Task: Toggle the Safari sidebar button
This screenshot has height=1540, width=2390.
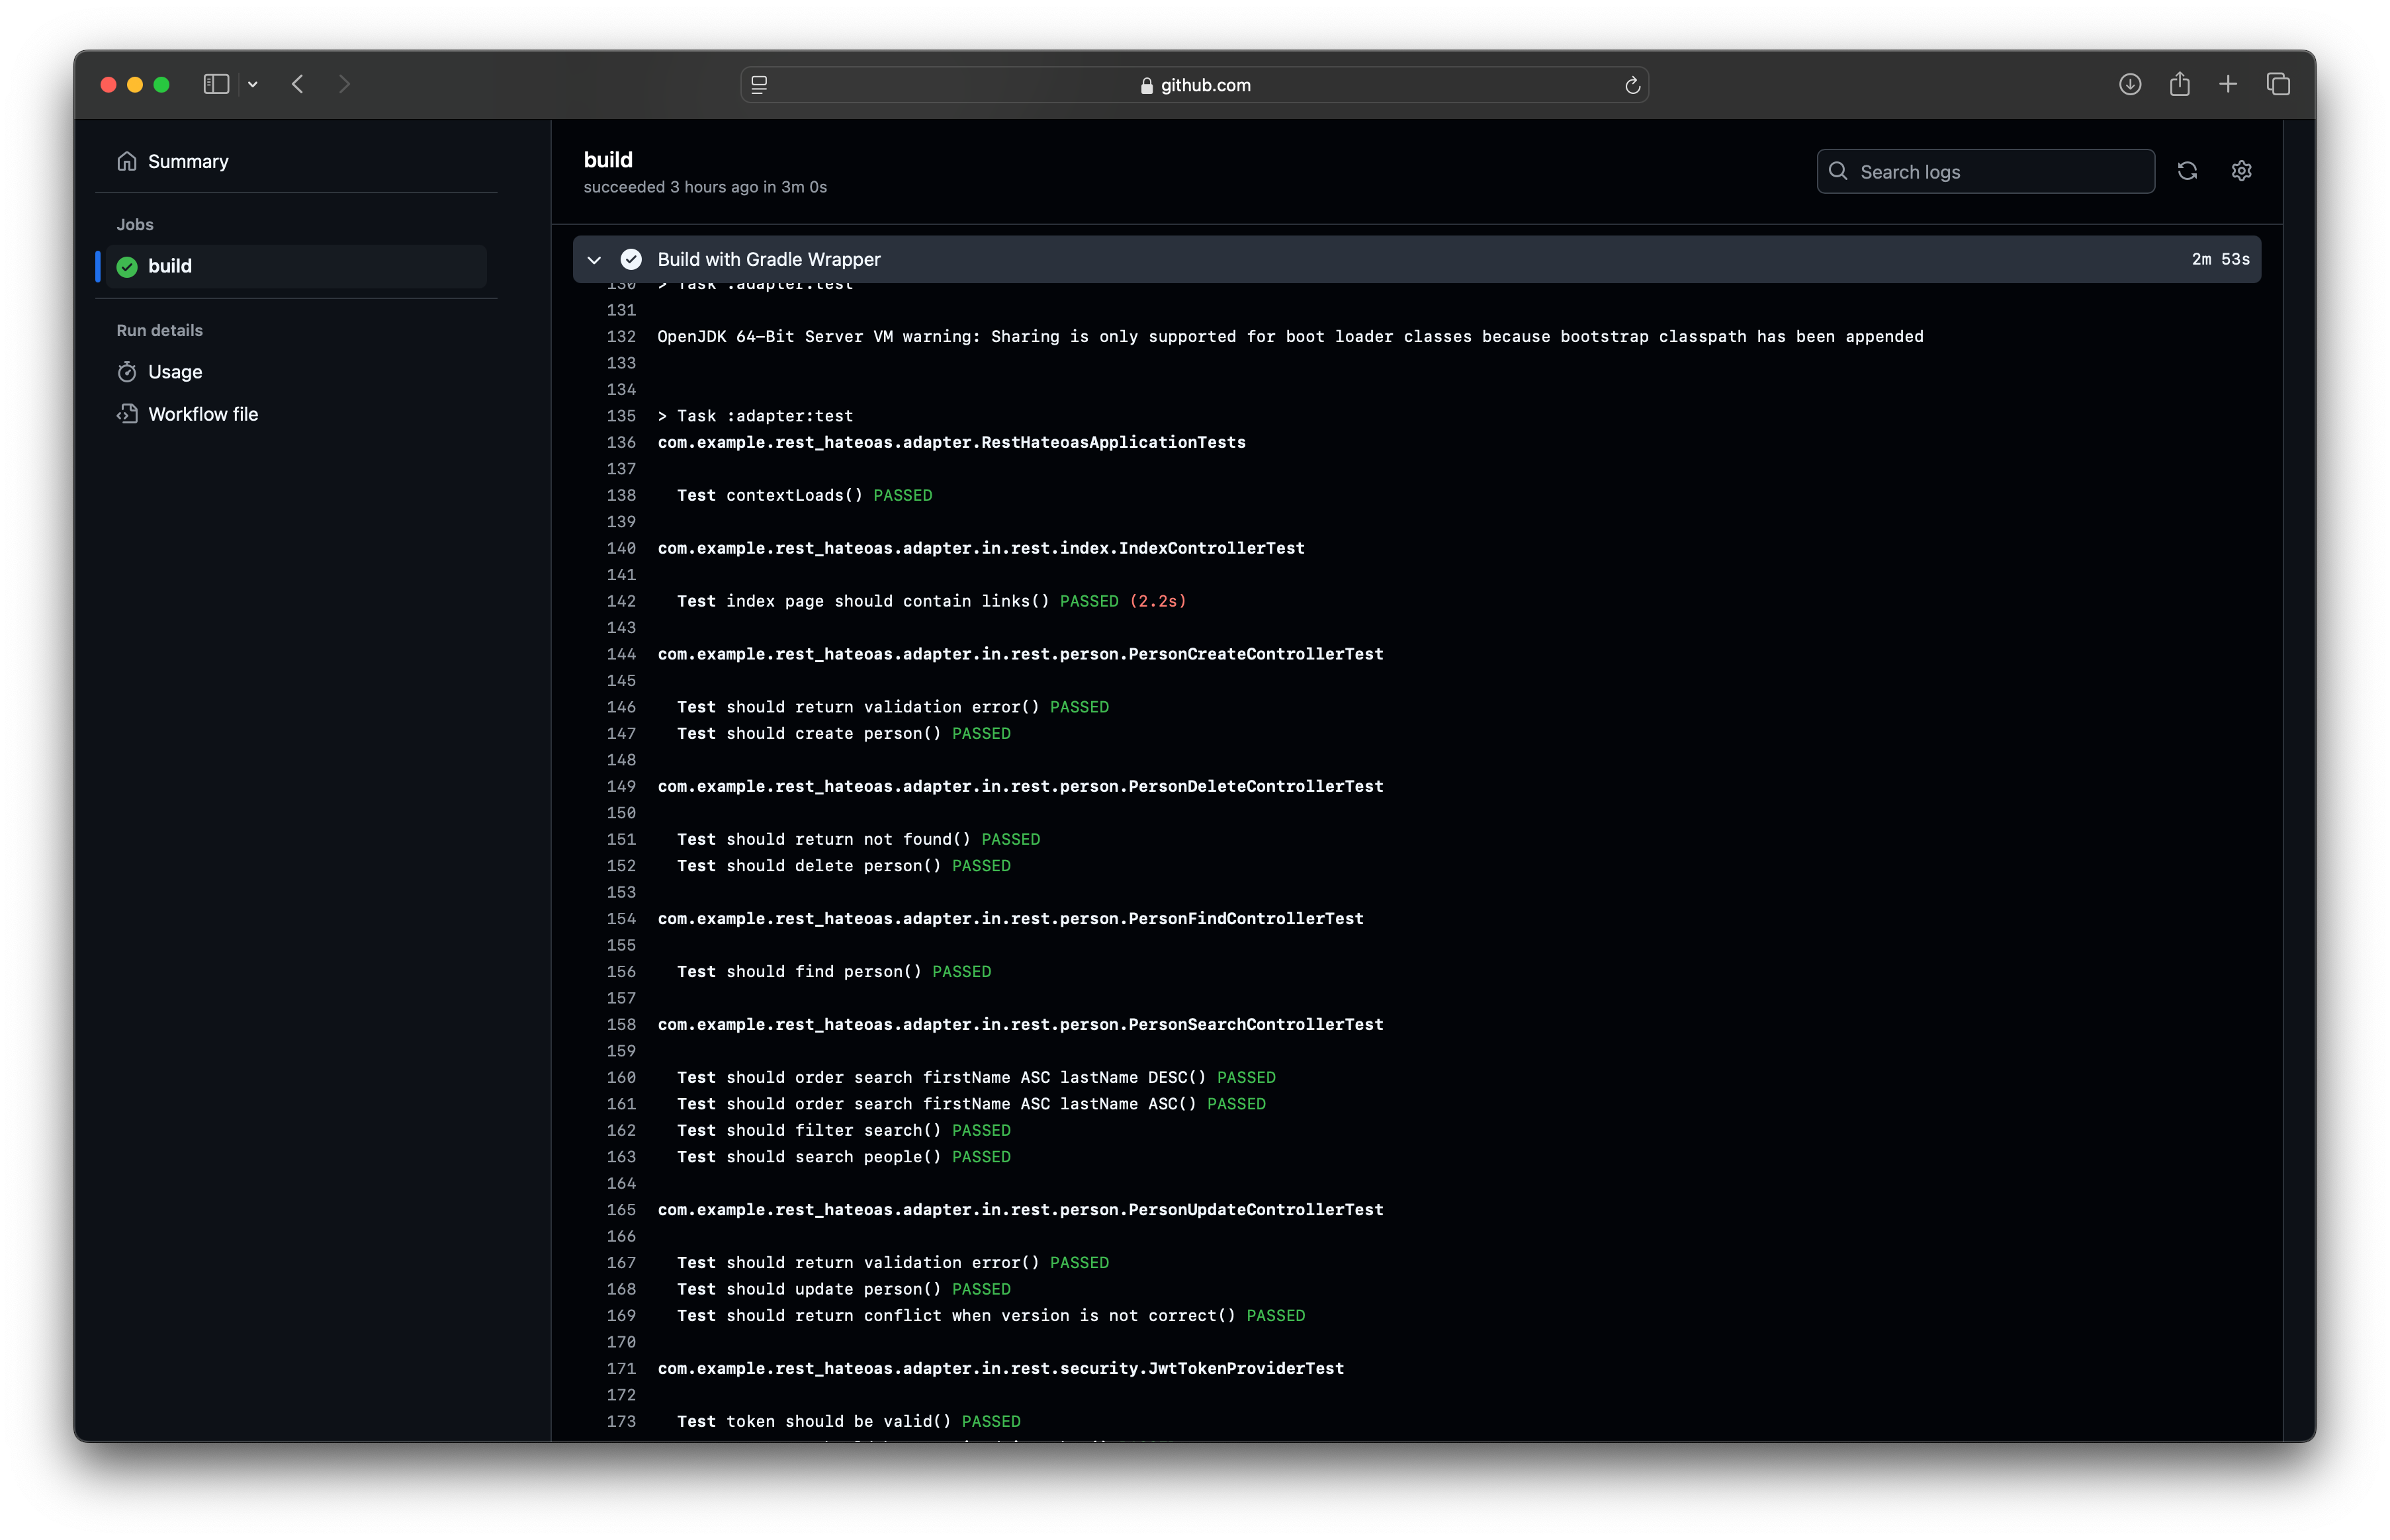Action: pos(216,84)
